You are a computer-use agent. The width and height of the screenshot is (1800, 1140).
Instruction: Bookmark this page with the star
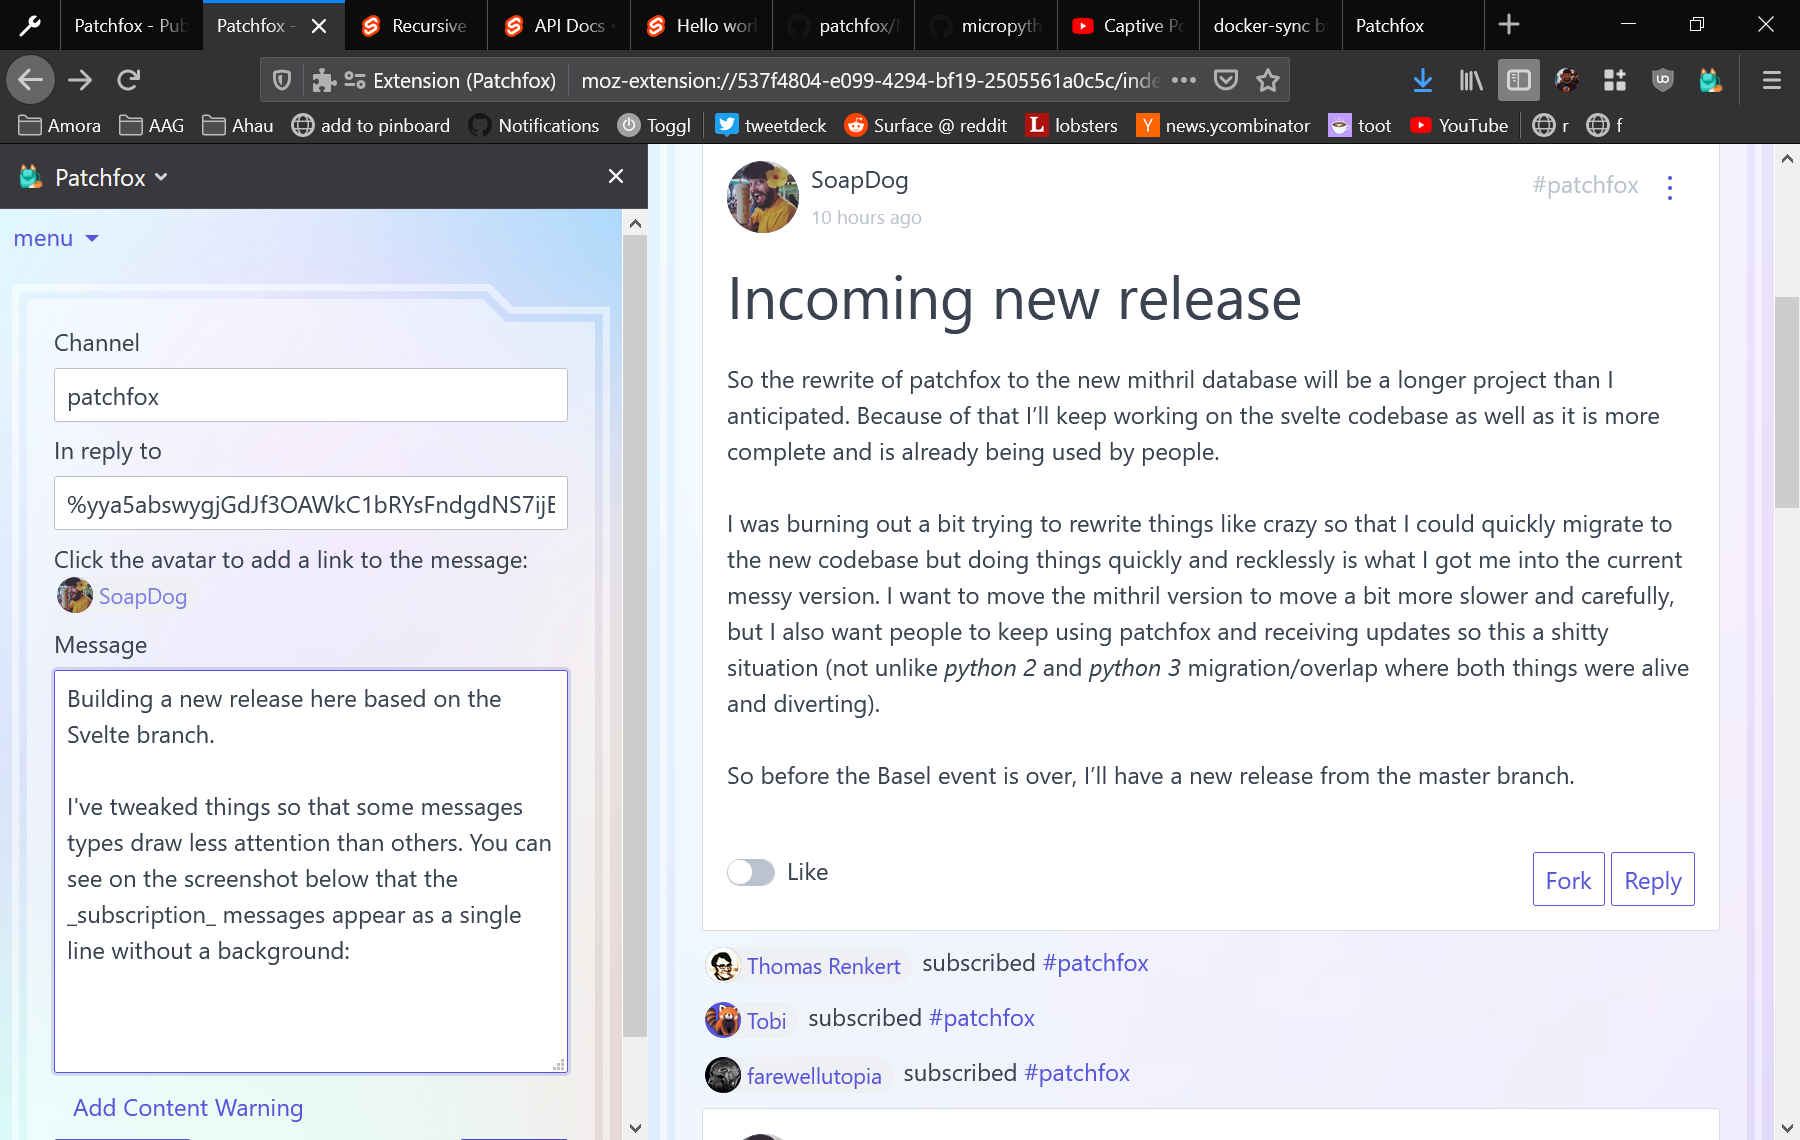1268,80
